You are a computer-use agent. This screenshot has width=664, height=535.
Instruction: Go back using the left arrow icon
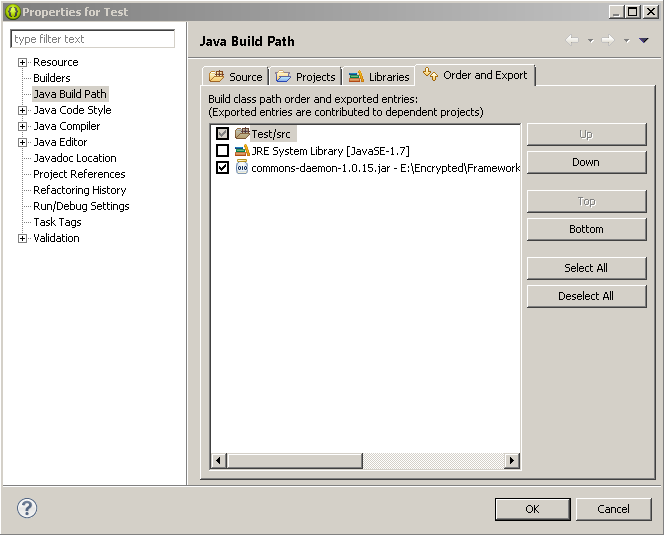[572, 40]
